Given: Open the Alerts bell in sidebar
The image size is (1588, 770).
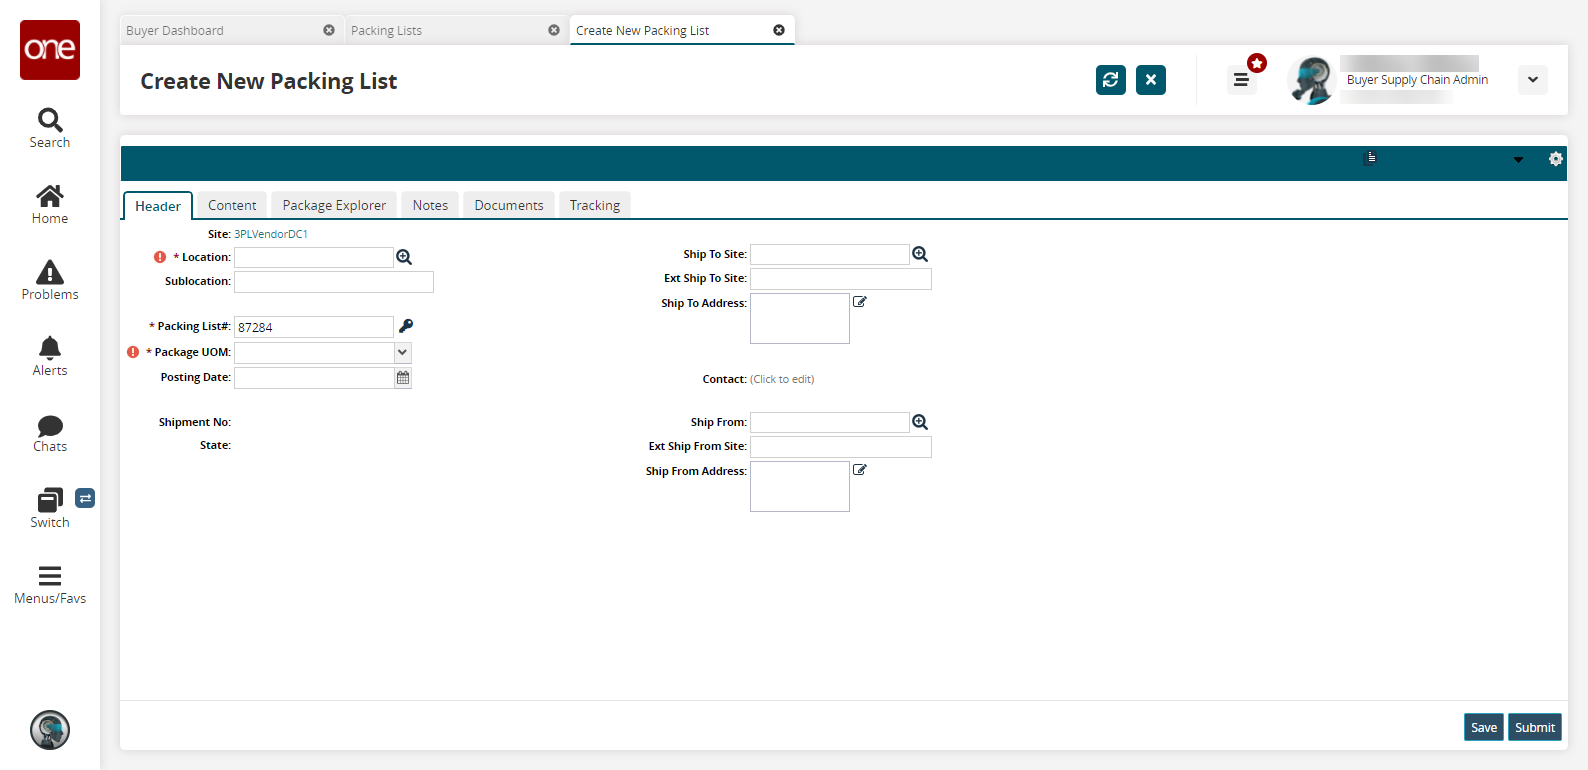Looking at the screenshot, I should [x=50, y=356].
